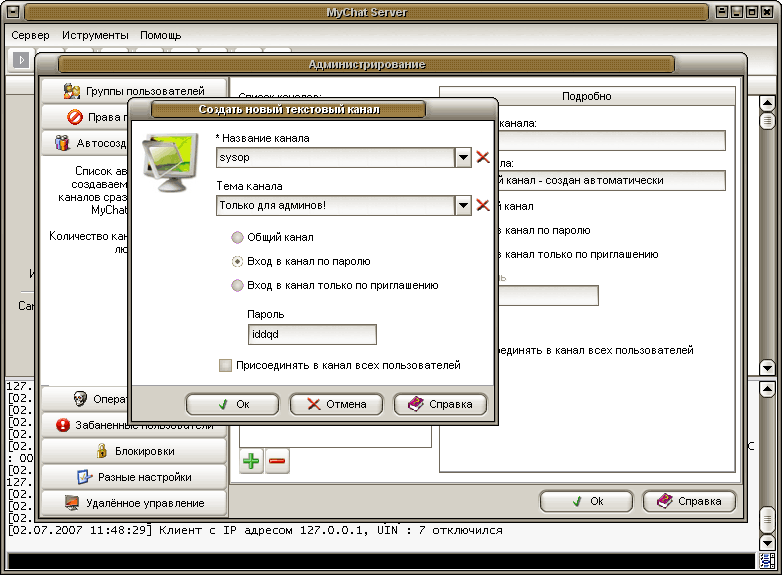Click the red prohibited Права icon
Screen dimensions: 782x575
pyautogui.click(x=75, y=117)
